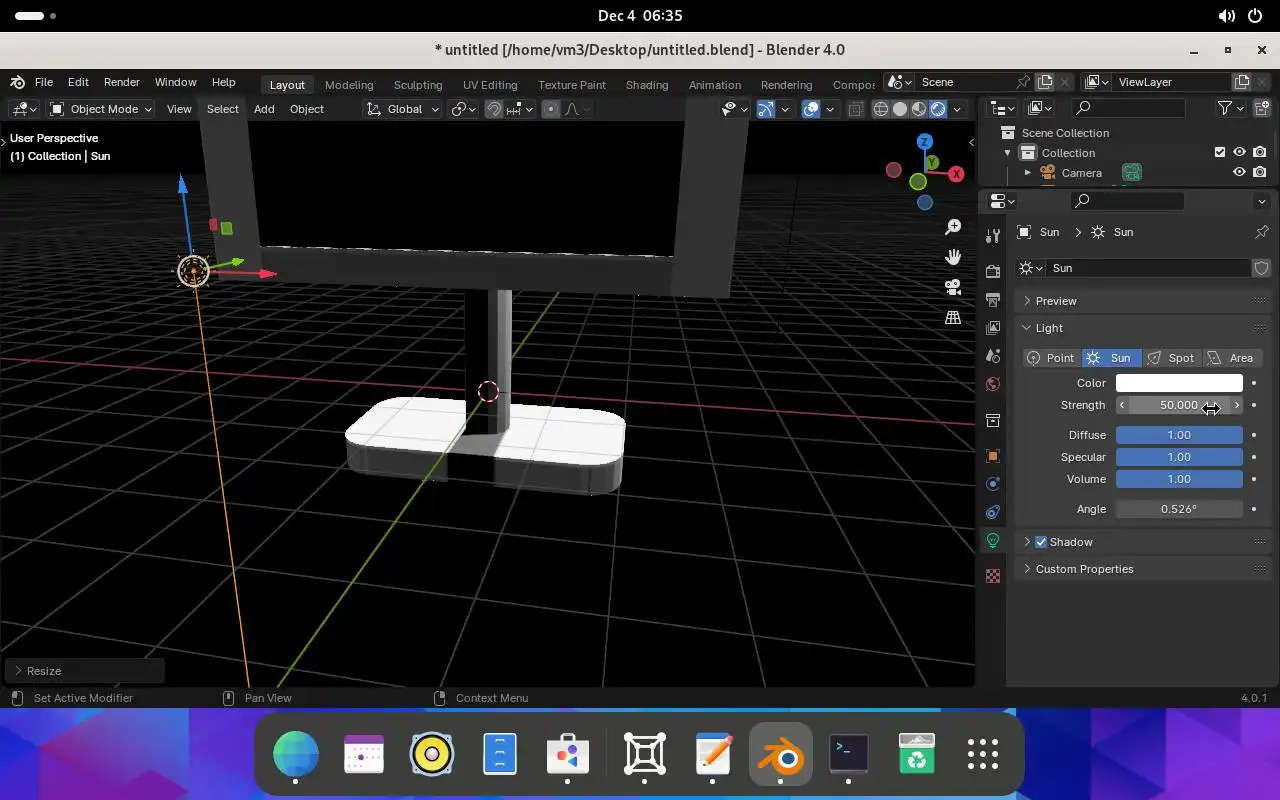Set light type to Area
Screen dimensions: 1280x800
pos(1231,358)
